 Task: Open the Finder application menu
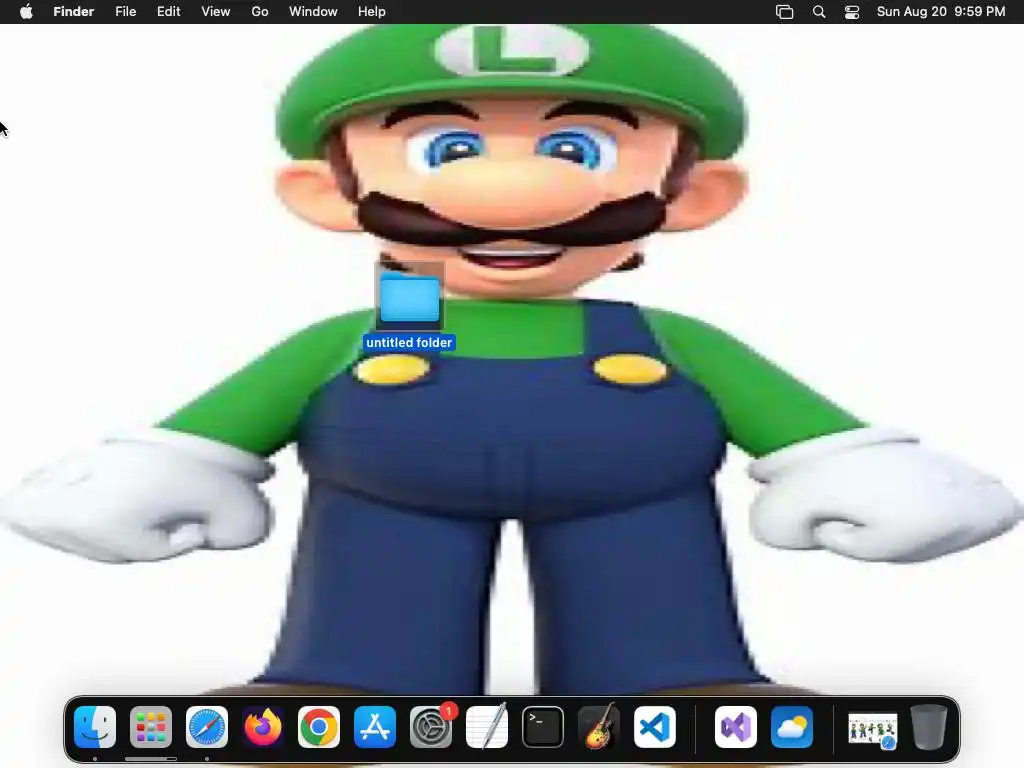74,12
